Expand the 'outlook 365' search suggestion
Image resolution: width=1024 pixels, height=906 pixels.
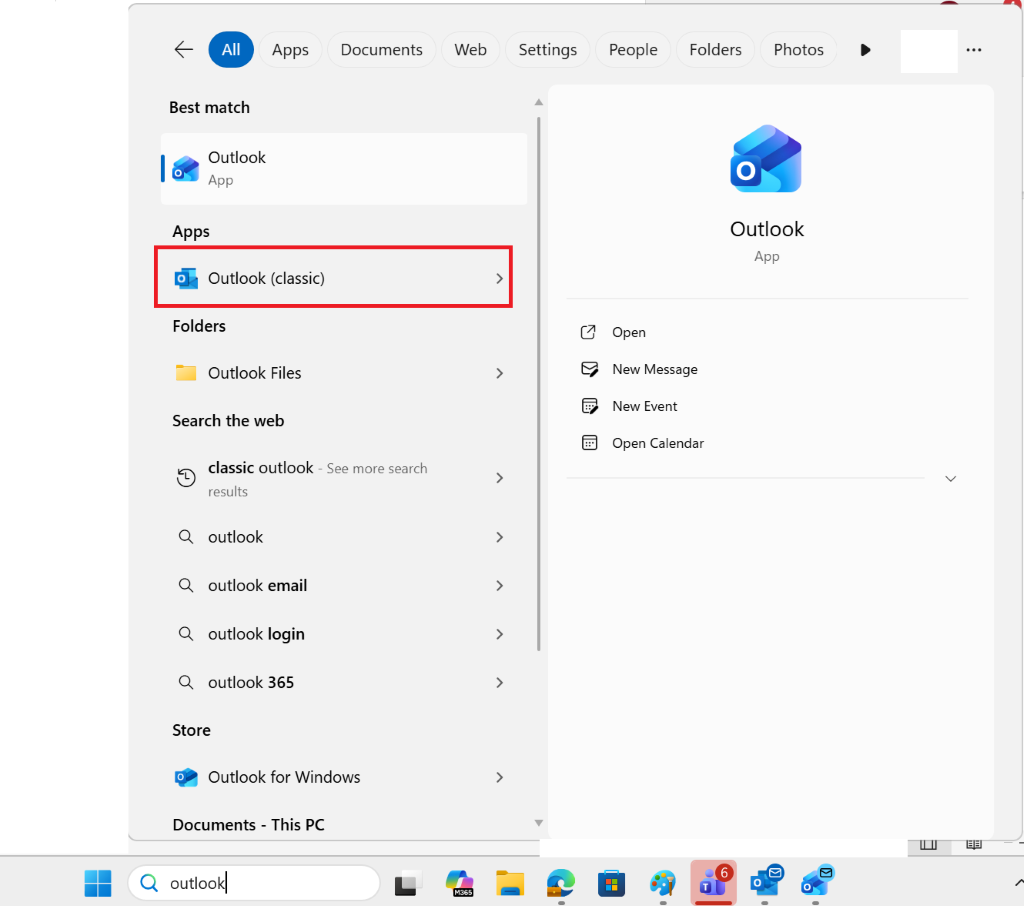[x=499, y=682]
